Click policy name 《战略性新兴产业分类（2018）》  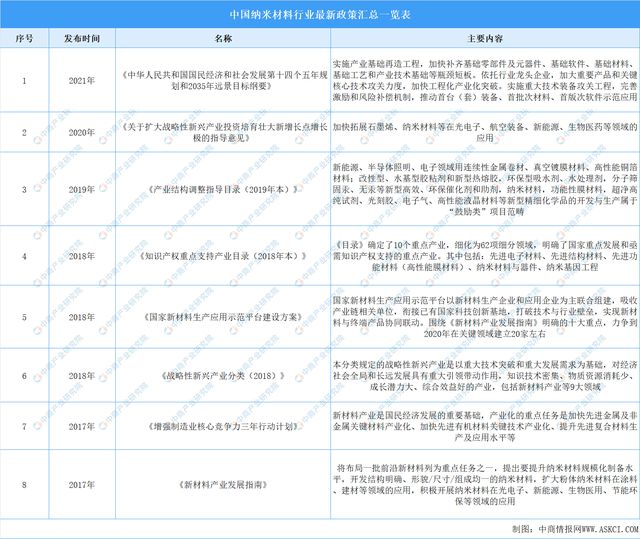pos(223,376)
